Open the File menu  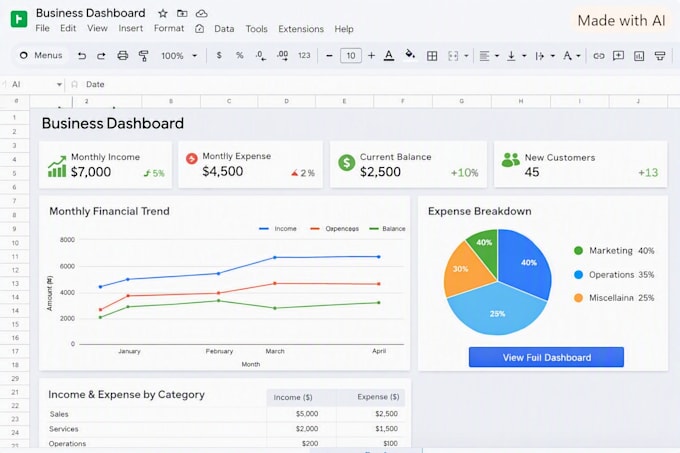coord(42,28)
